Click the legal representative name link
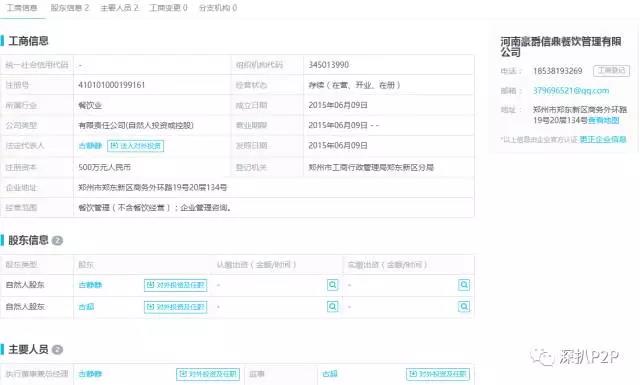This screenshot has height=385, width=640. (90, 146)
